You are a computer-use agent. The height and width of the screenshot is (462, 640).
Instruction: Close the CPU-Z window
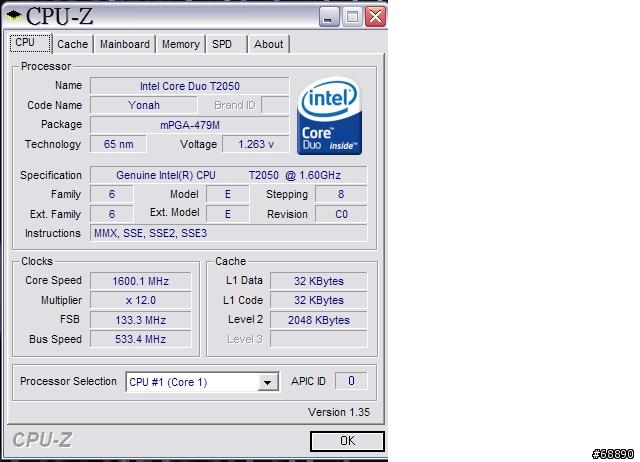tap(376, 17)
